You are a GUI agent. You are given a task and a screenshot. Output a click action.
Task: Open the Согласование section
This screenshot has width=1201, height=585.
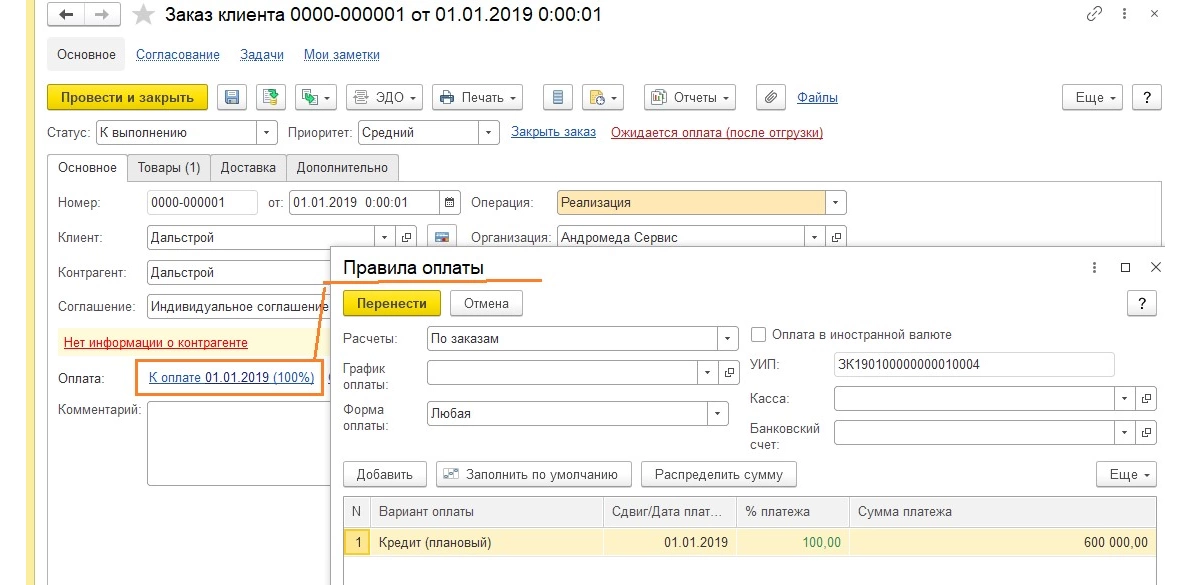pos(178,55)
